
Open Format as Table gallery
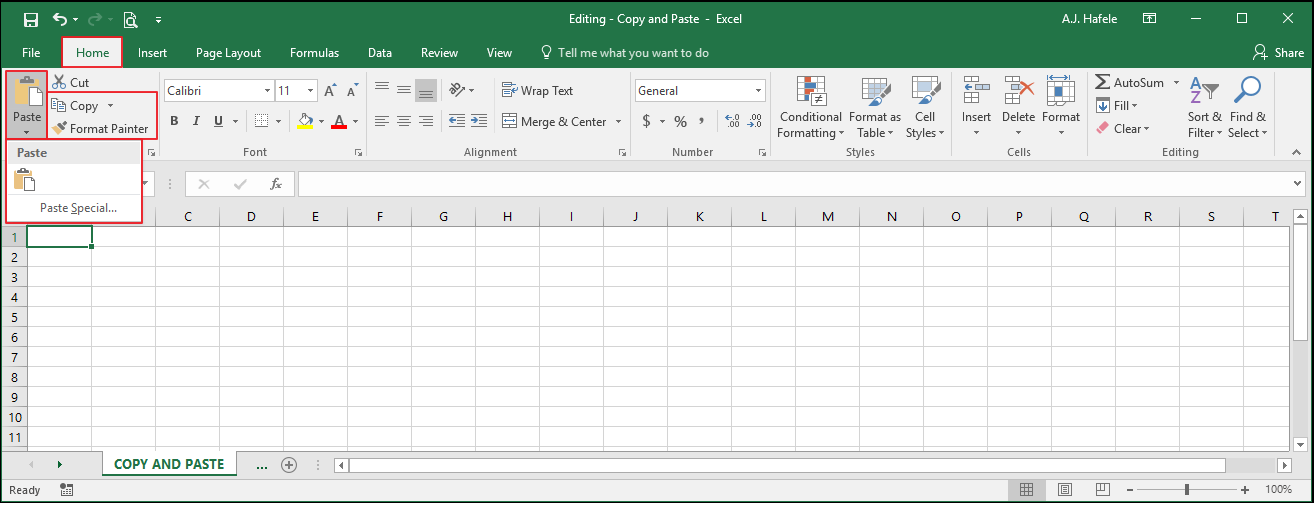click(875, 108)
